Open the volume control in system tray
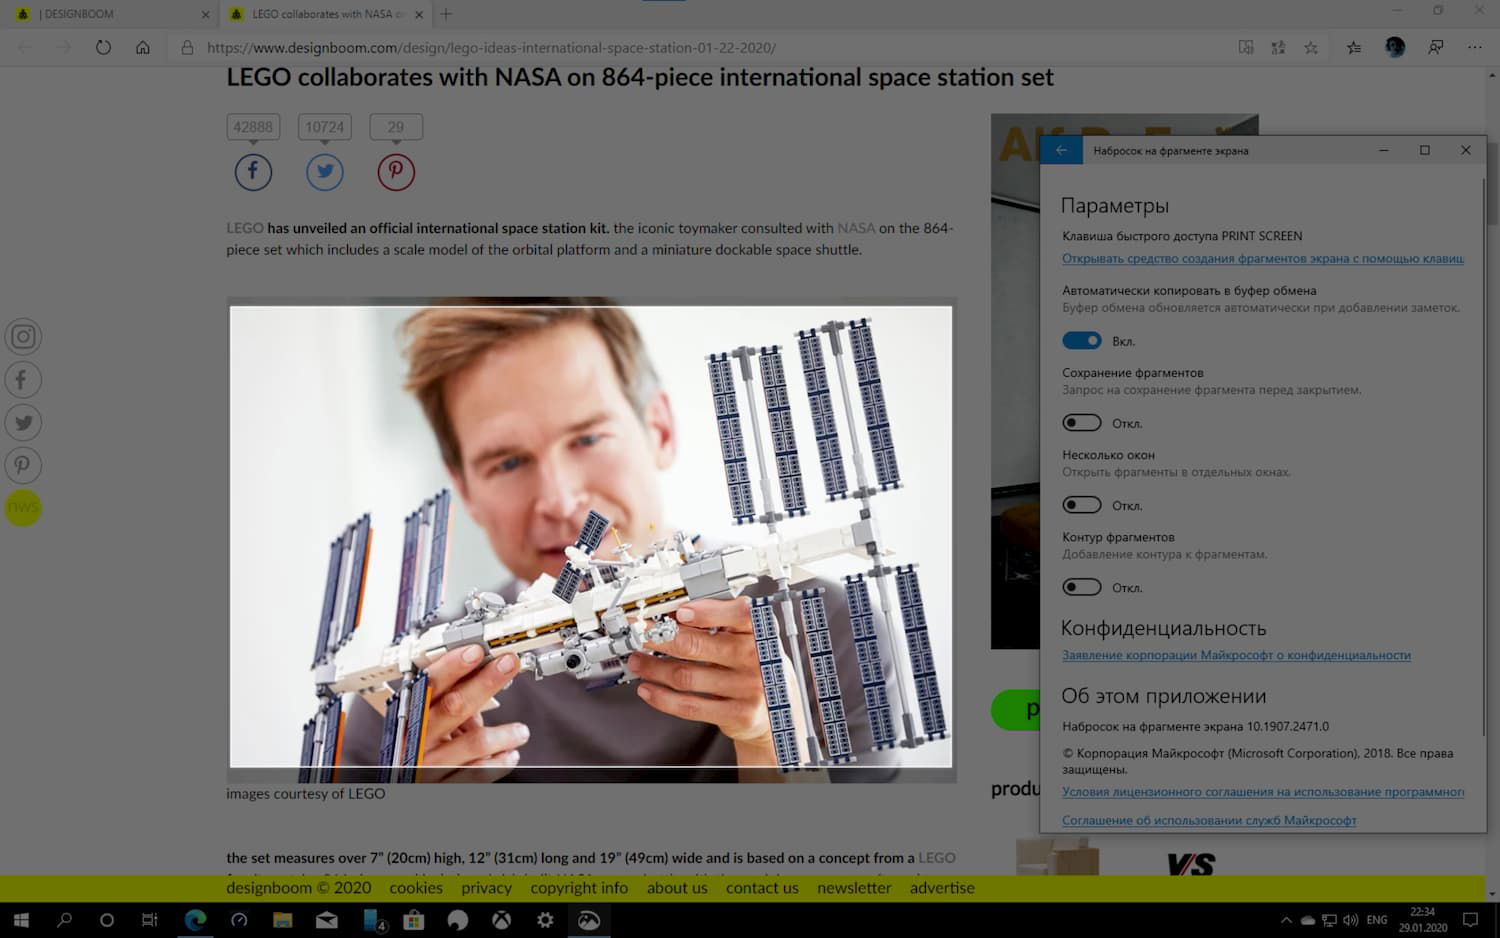The image size is (1500, 938). pyautogui.click(x=1351, y=920)
